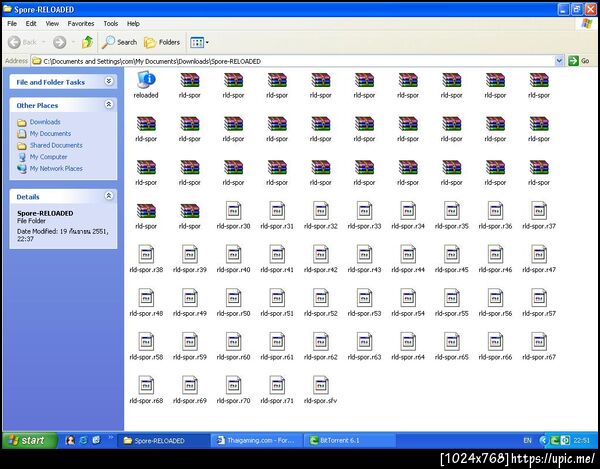The width and height of the screenshot is (600, 469).
Task: Open My Documents link
Action: pos(50,134)
